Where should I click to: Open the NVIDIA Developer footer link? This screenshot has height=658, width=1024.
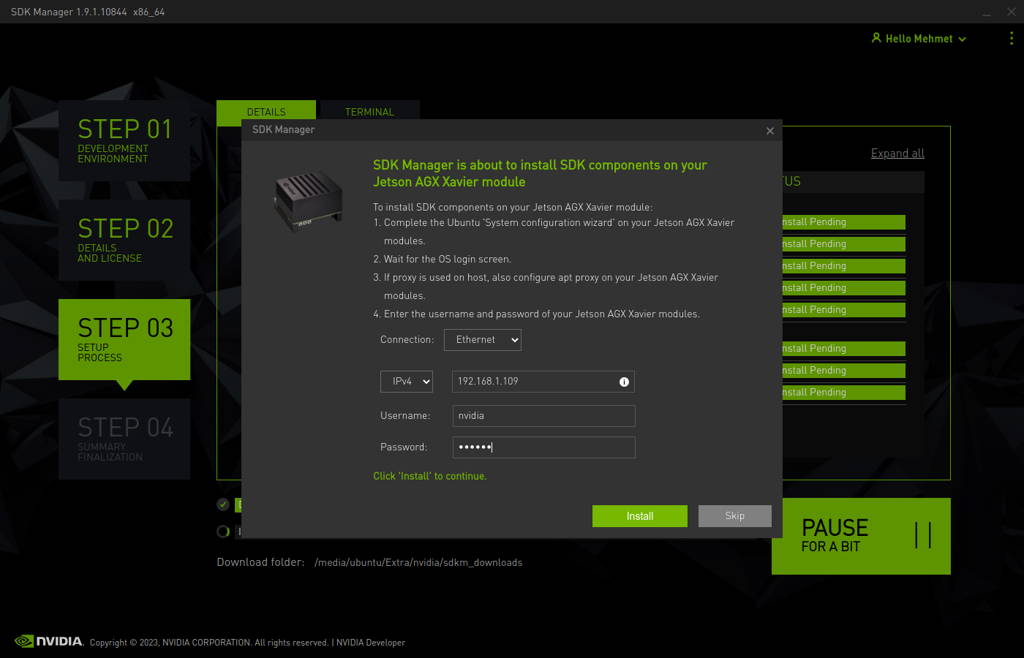click(370, 642)
